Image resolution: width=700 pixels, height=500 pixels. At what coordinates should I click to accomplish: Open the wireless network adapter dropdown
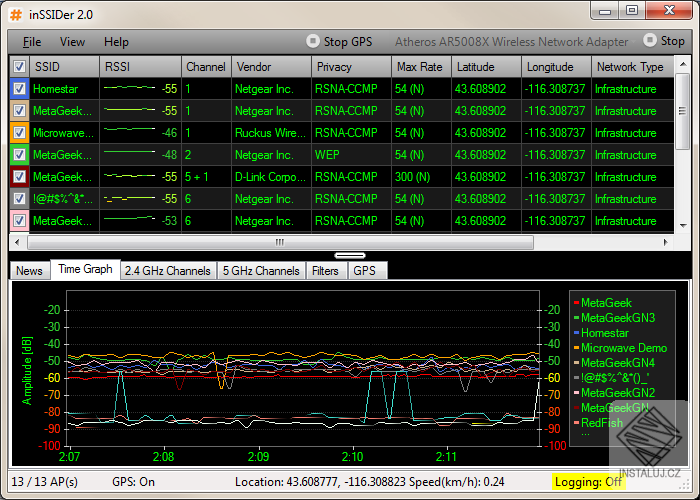515,42
